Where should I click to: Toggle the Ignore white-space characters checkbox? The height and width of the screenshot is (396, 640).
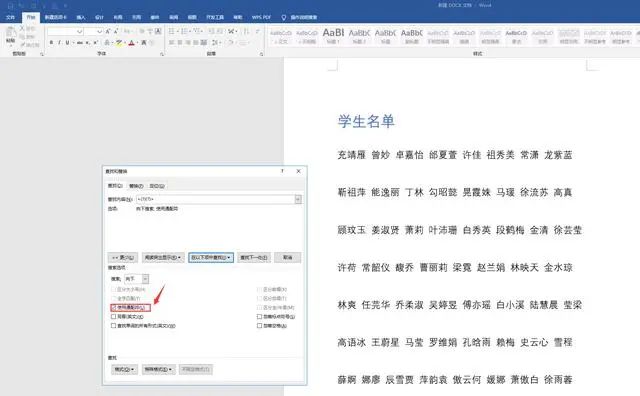tap(260, 326)
